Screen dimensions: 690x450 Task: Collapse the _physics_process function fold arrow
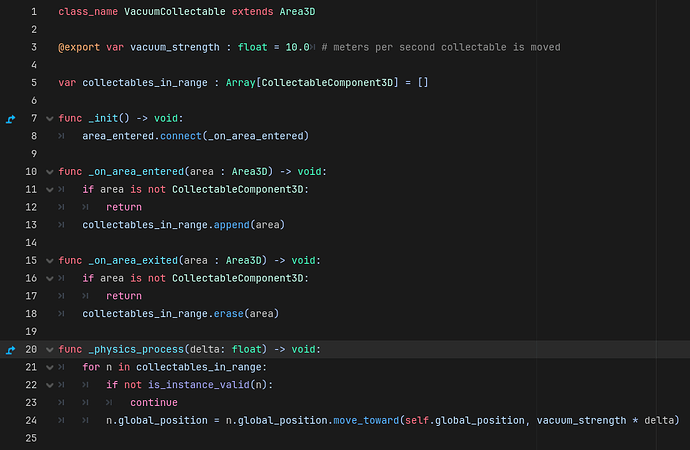pyautogui.click(x=50, y=350)
